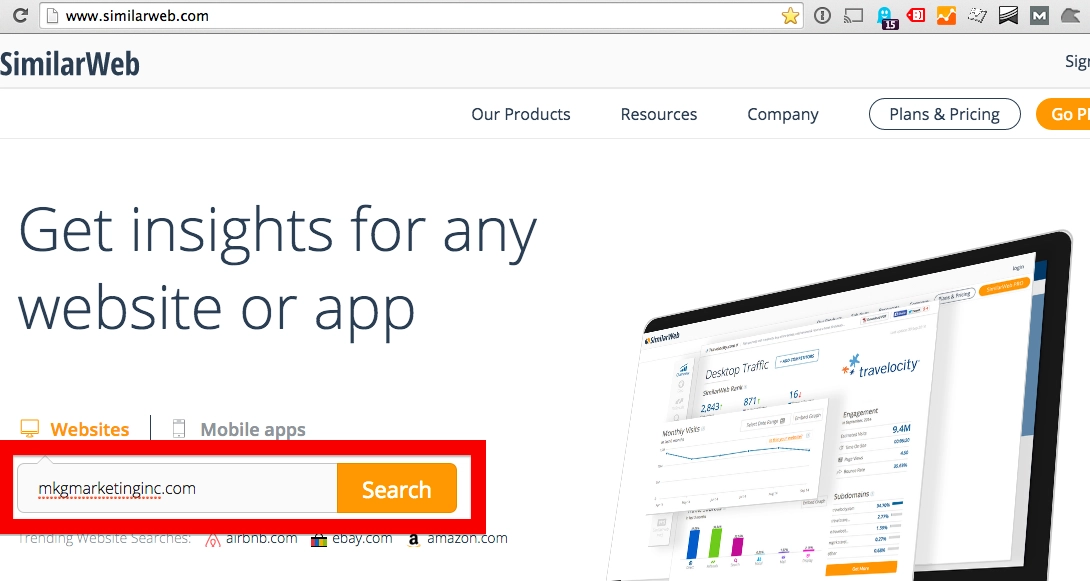Open the Ghostery ghost extension
The width and height of the screenshot is (1090, 581).
[886, 17]
